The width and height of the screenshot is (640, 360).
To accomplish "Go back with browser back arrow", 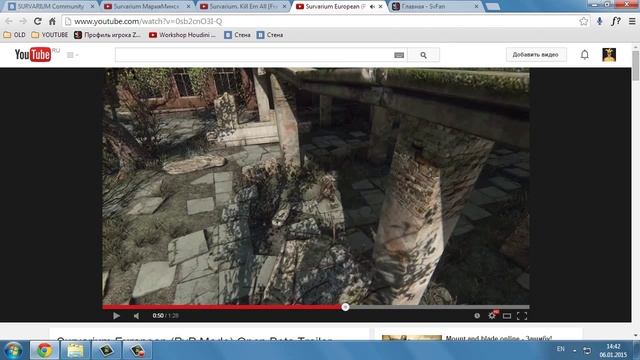I will tap(9, 21).
